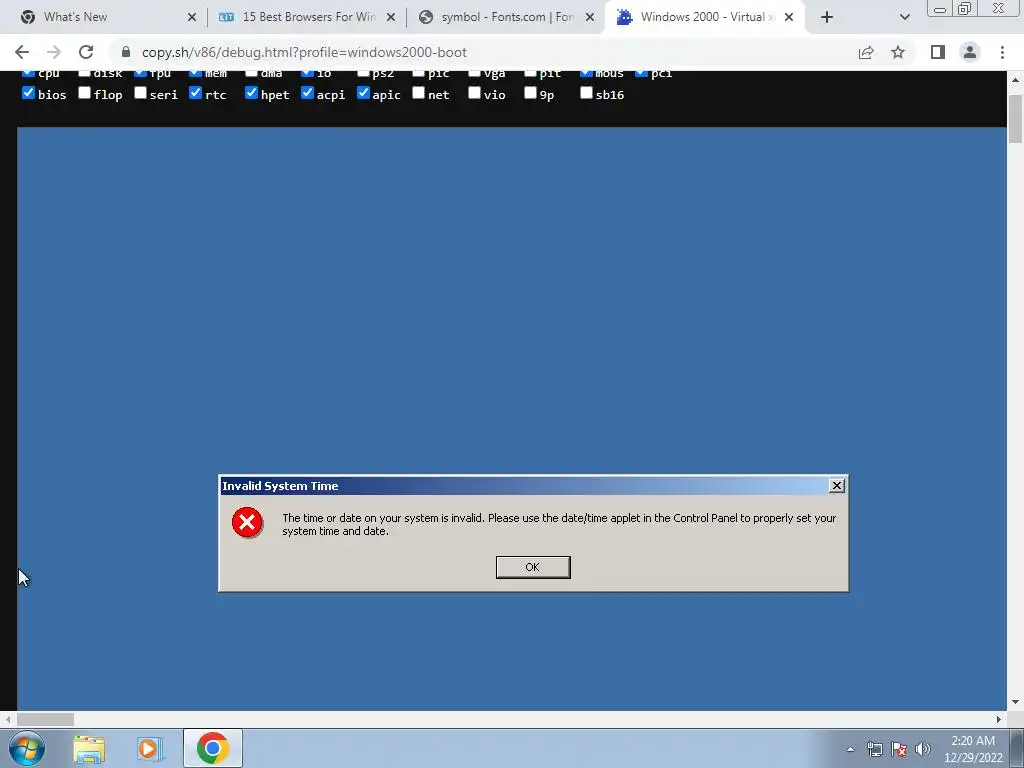Click the forward navigation arrow
This screenshot has height=768, width=1024.
(54, 52)
